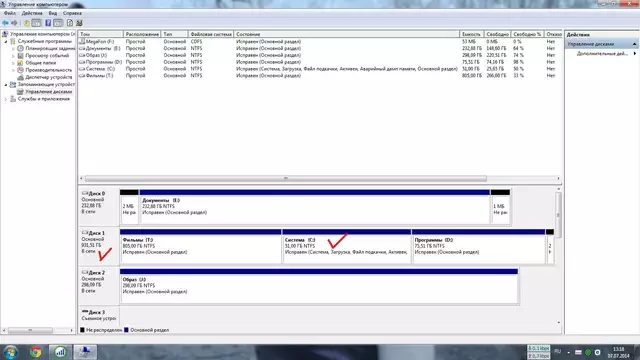This screenshot has height=360, width=640.
Task: Select Служебные программы tree item
Action: 44,41
